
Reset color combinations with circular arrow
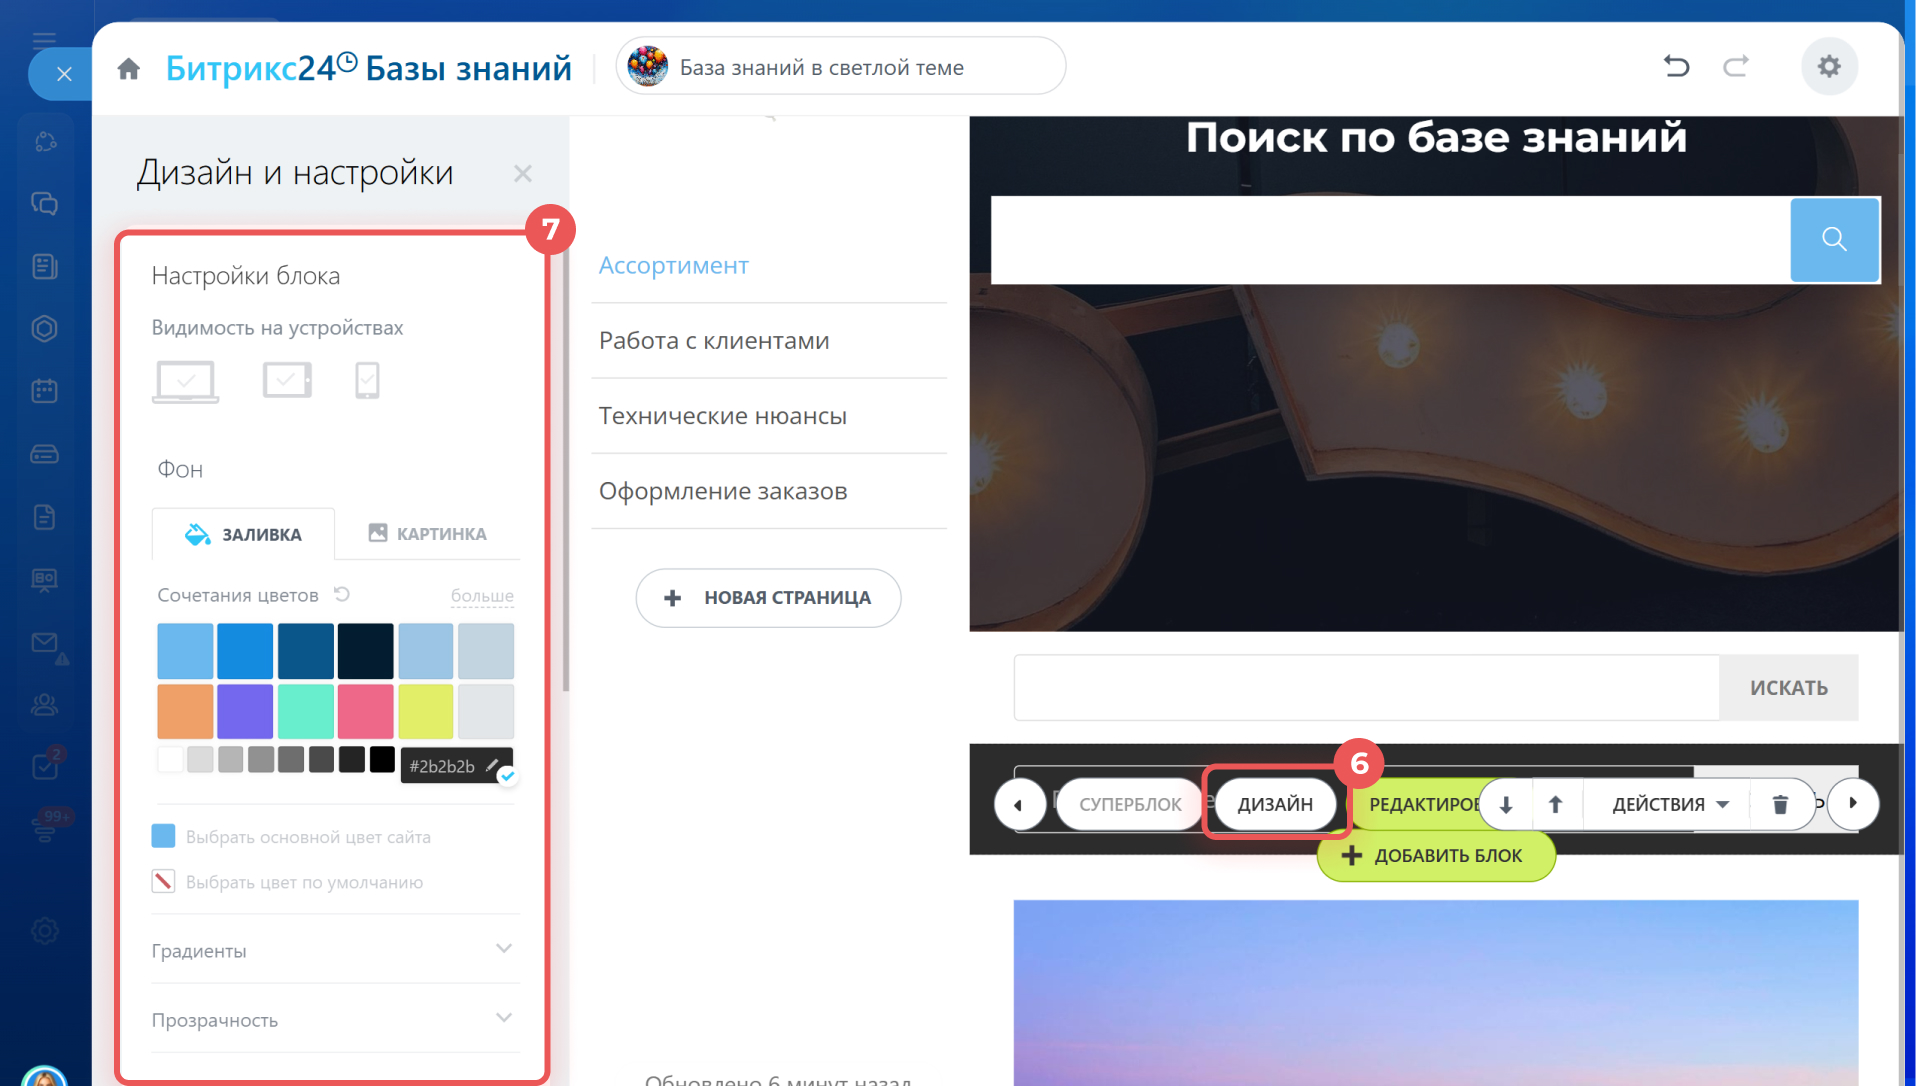coord(342,594)
